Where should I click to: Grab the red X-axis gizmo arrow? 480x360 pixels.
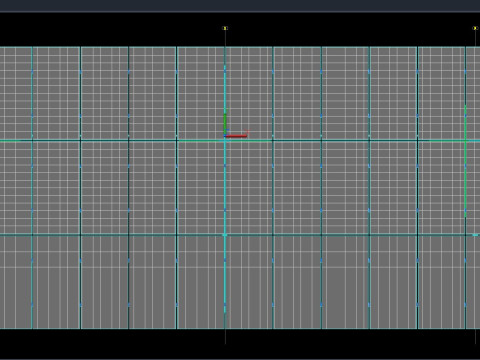[237, 136]
